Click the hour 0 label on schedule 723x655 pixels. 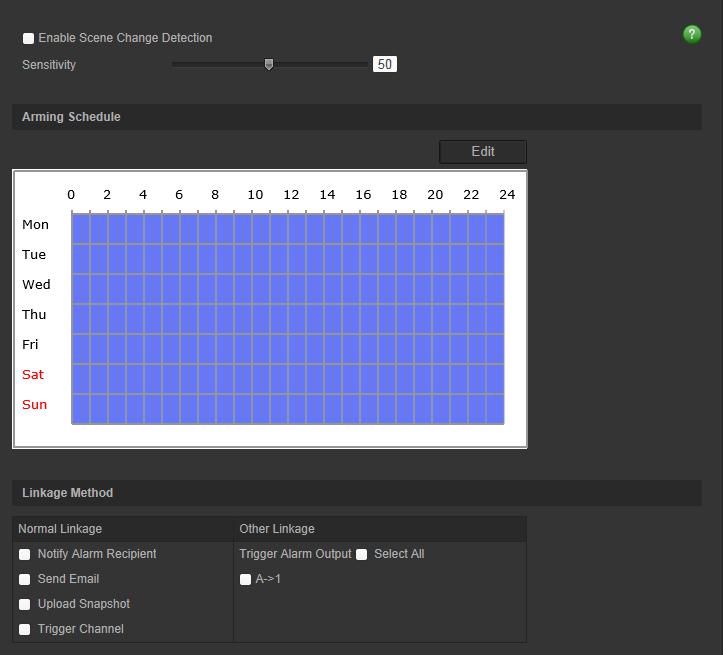pyautogui.click(x=71, y=195)
